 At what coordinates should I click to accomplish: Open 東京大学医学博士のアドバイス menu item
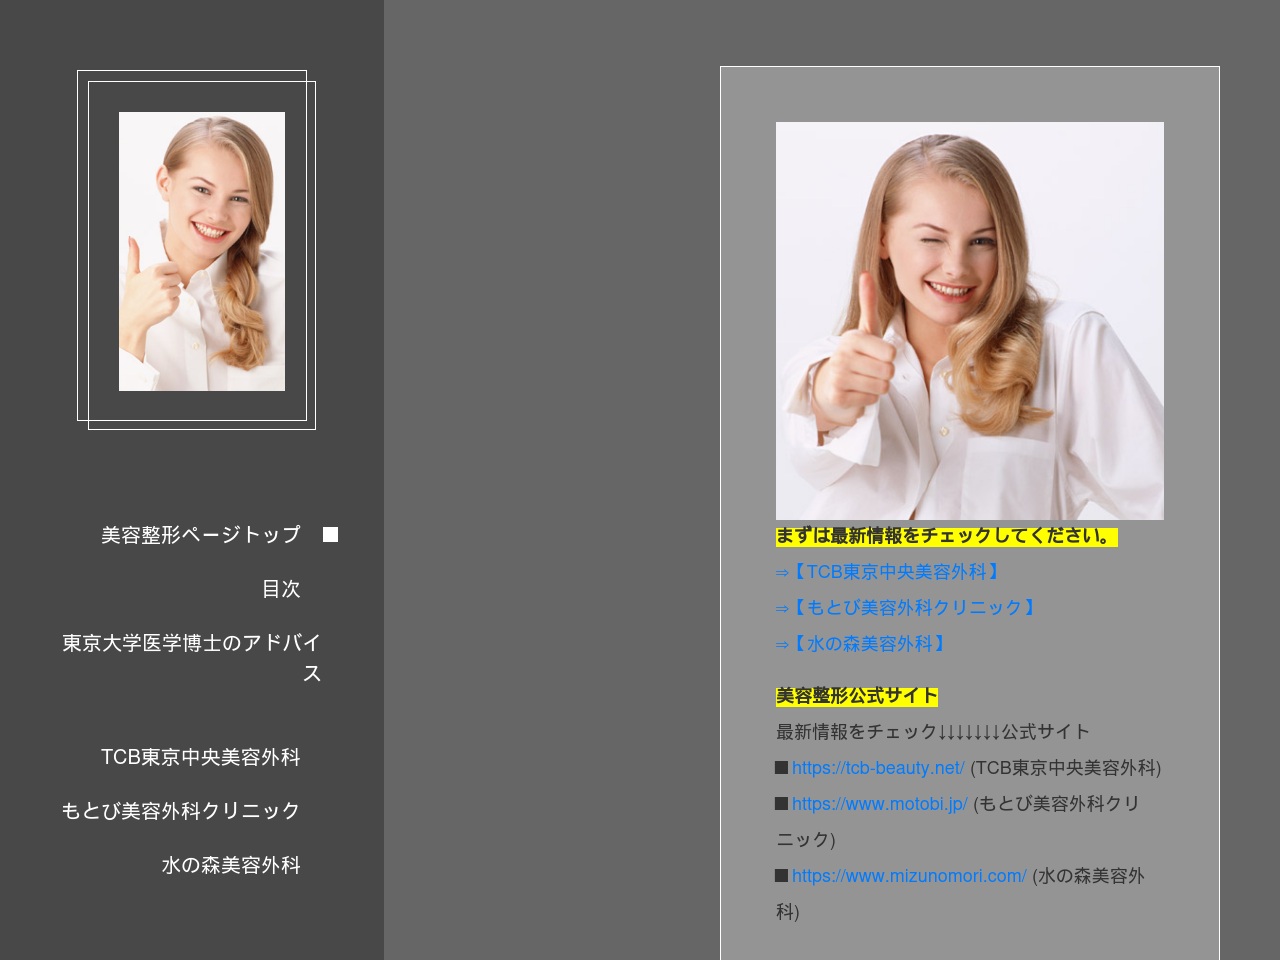point(191,658)
